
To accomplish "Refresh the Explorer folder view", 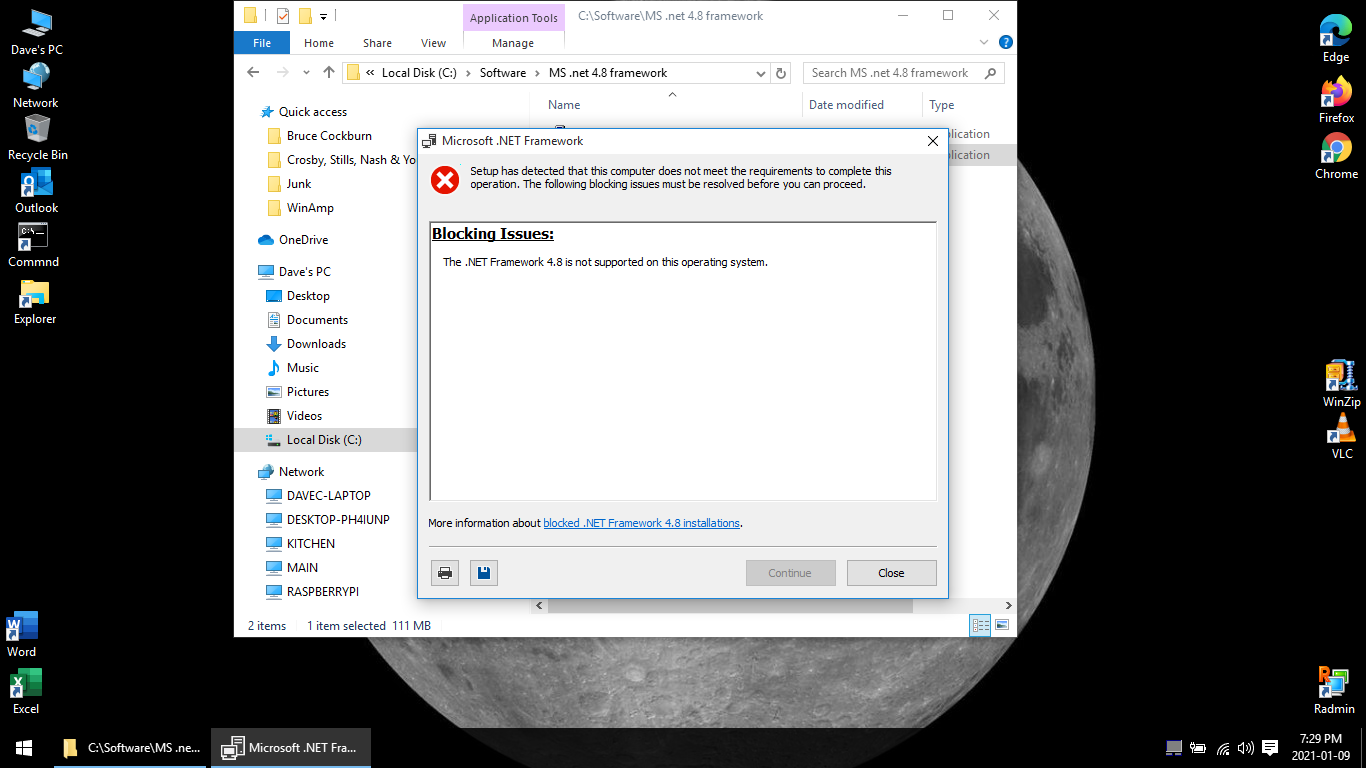I will coord(782,73).
